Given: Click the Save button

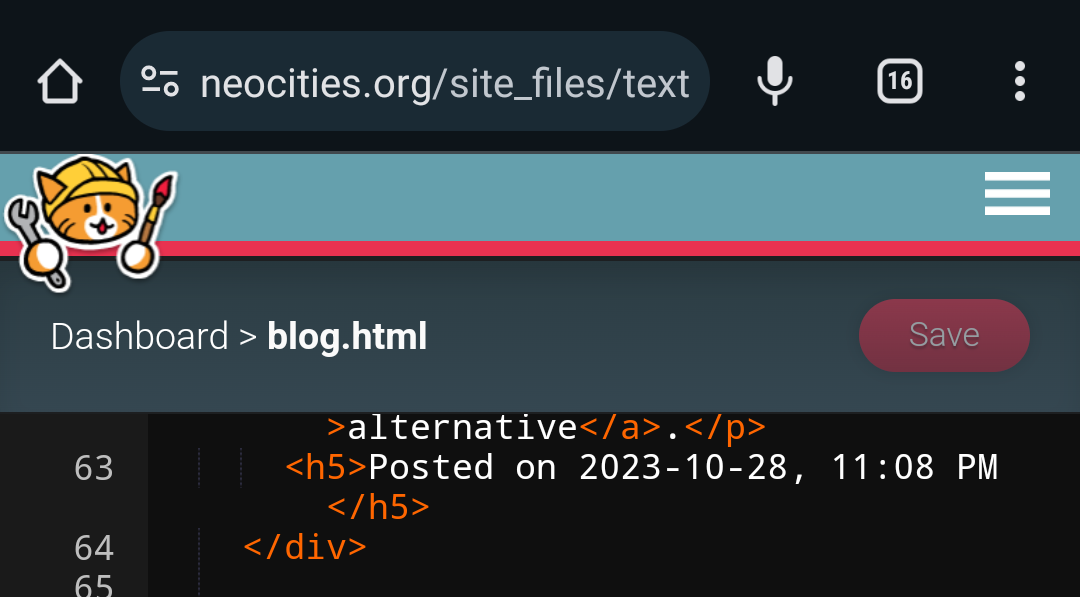Looking at the screenshot, I should pyautogui.click(x=944, y=335).
